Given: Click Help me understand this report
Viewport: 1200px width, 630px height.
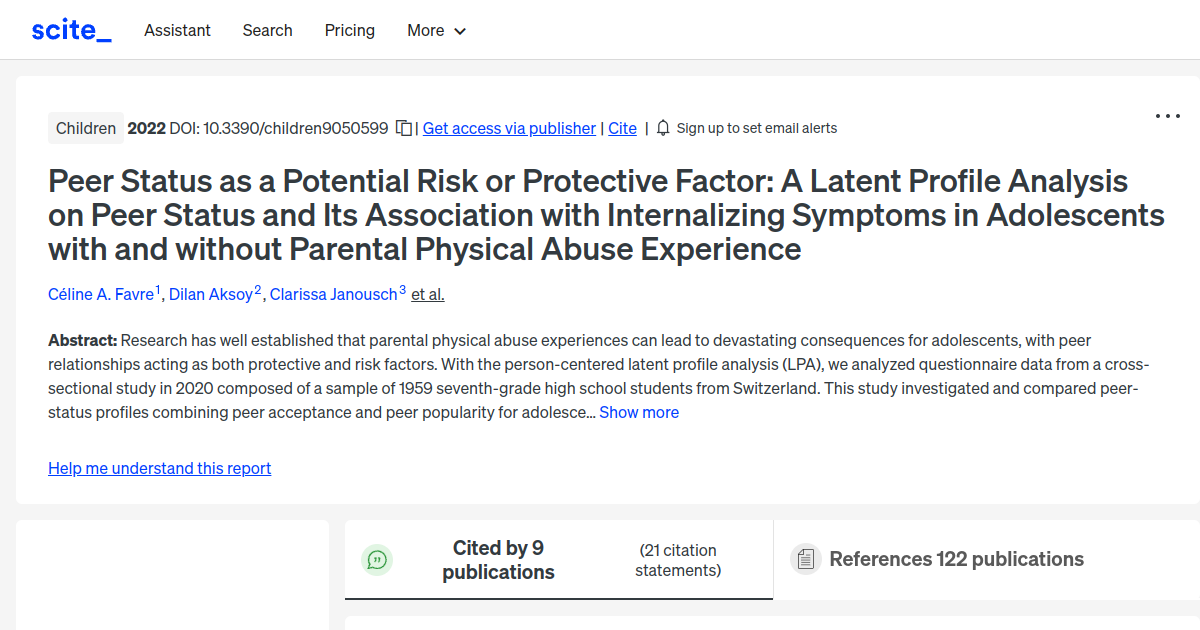Looking at the screenshot, I should pos(159,468).
